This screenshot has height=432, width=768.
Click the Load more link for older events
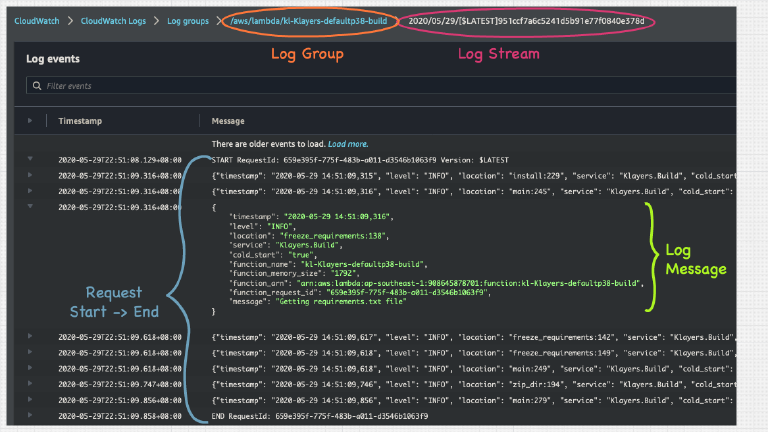(x=348, y=144)
